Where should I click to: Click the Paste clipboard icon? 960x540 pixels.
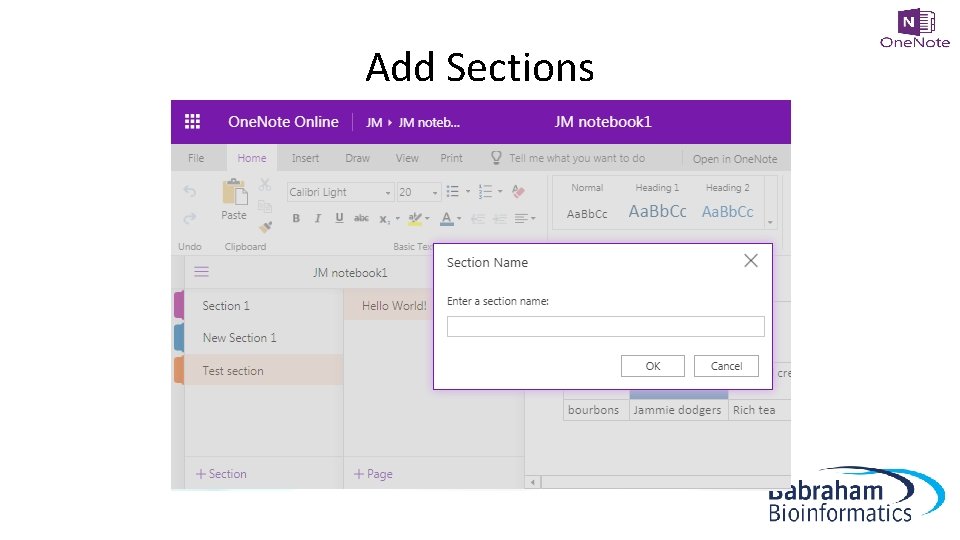(234, 192)
